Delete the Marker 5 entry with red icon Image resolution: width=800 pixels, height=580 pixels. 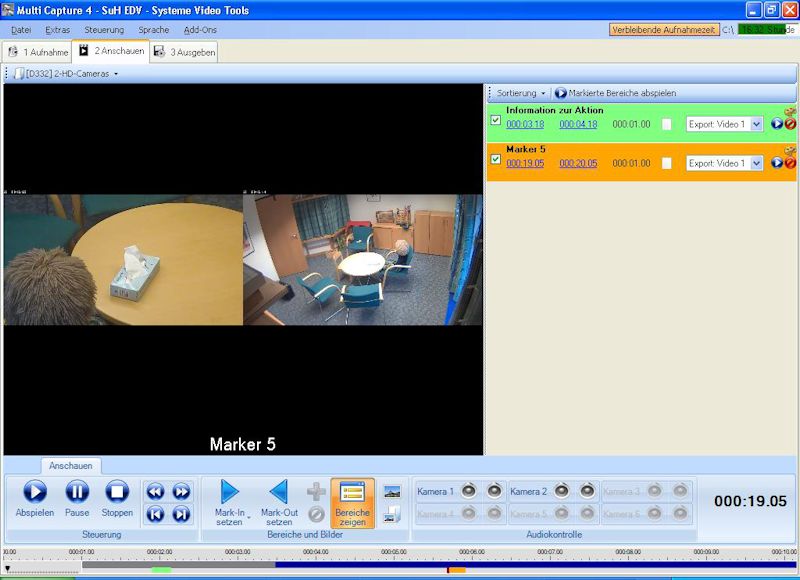tap(790, 163)
